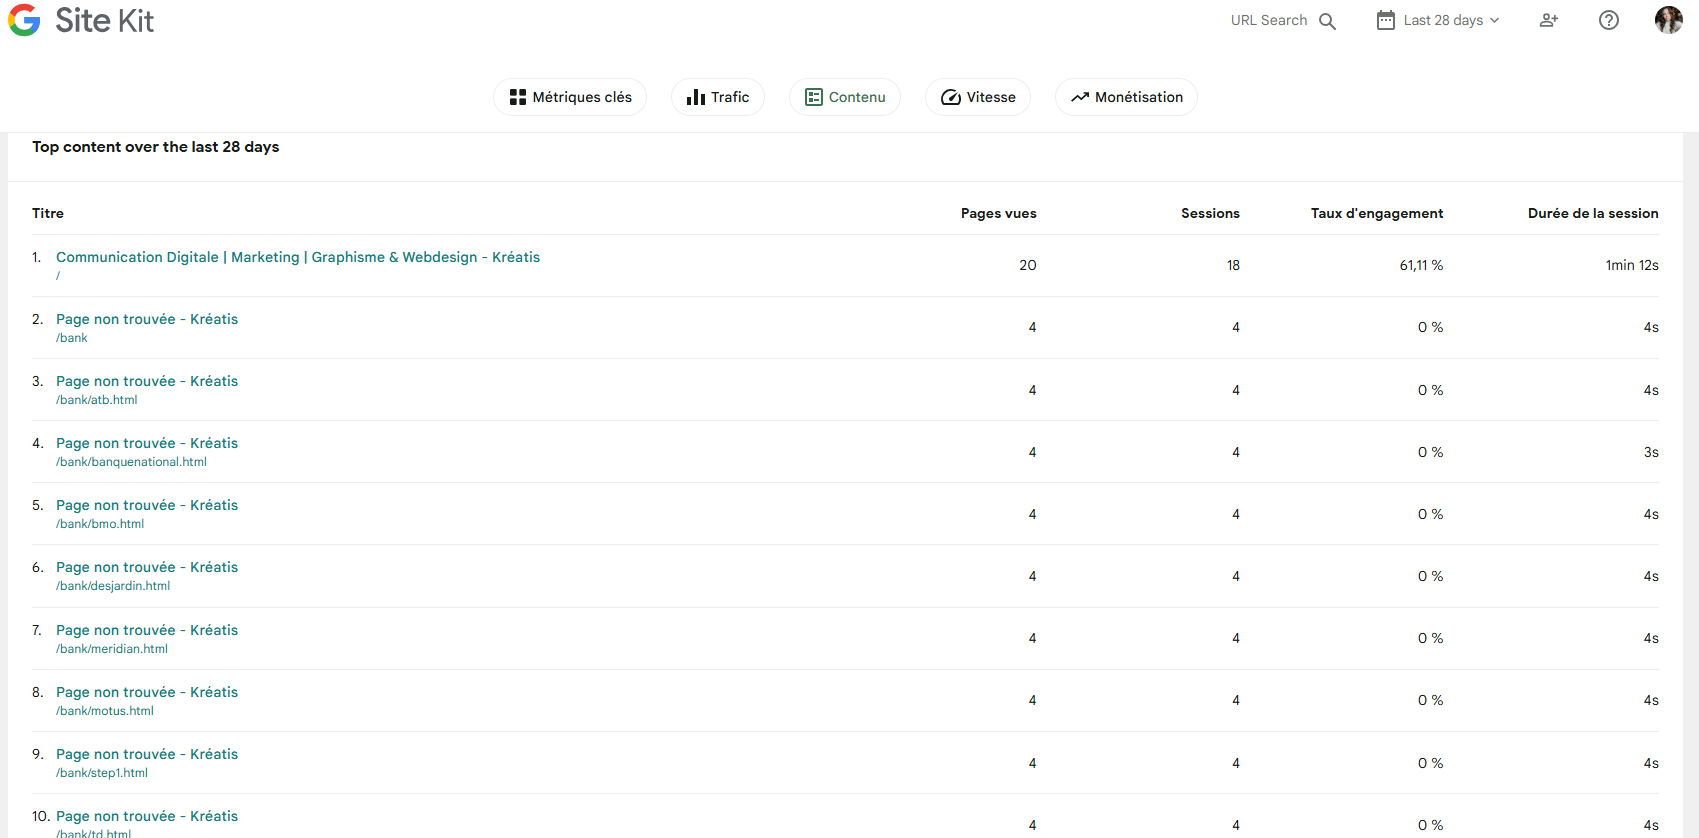1699x838 pixels.
Task: Click the /bank/meridian.html page title
Action: pyautogui.click(x=147, y=630)
